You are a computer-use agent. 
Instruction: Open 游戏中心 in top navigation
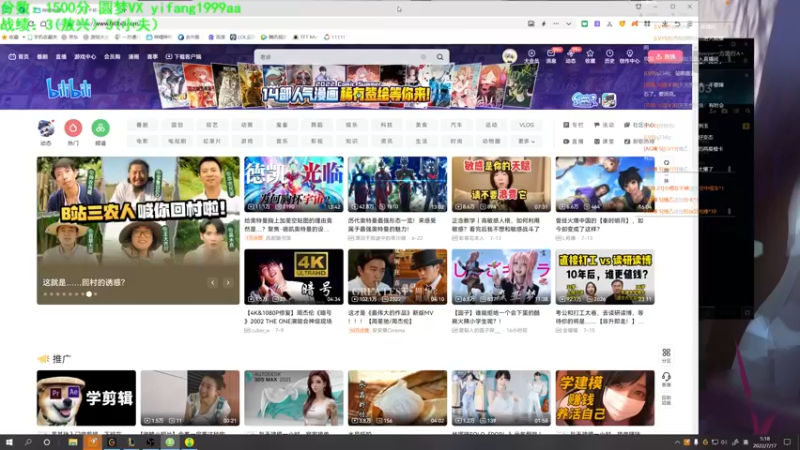coord(85,57)
